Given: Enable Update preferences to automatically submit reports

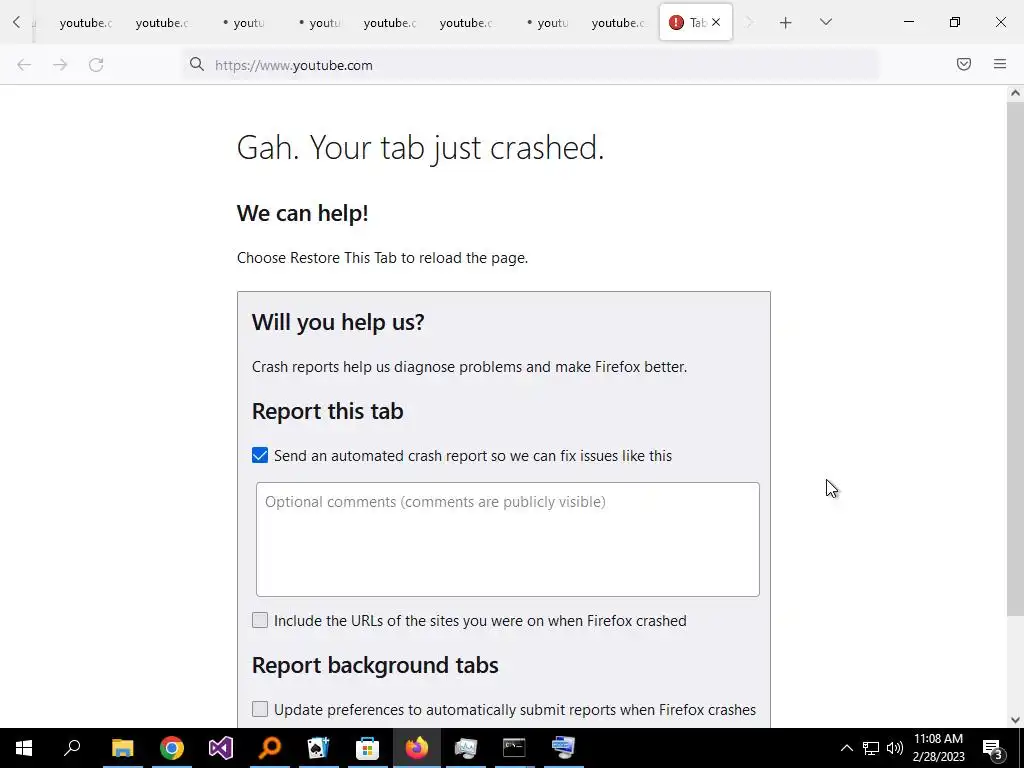Looking at the screenshot, I should pos(260,709).
